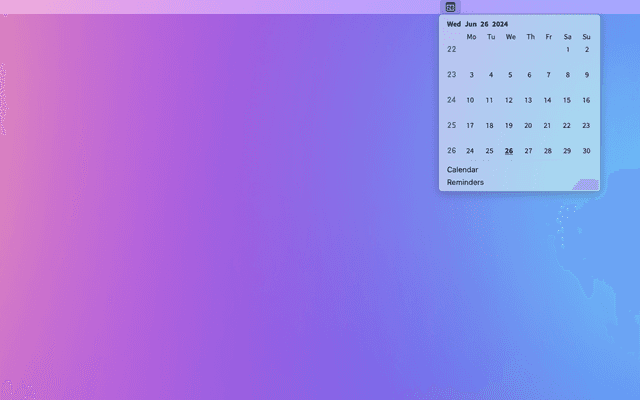Click week number 26 row label
This screenshot has width=640, height=400.
[451, 151]
